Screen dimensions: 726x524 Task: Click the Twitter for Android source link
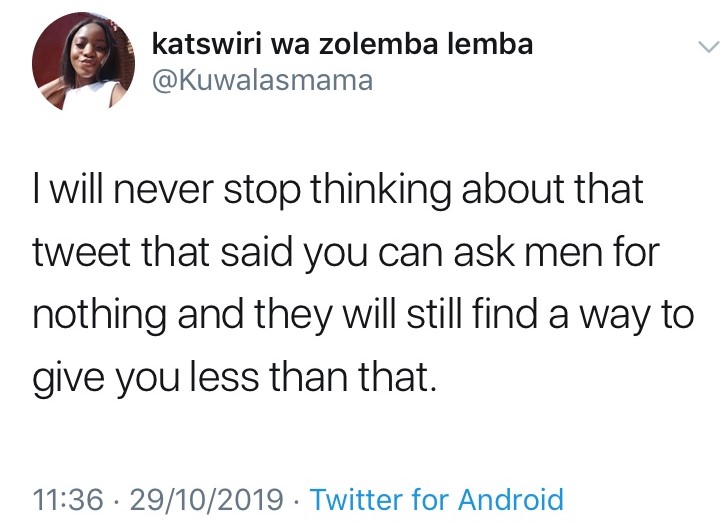(x=438, y=499)
